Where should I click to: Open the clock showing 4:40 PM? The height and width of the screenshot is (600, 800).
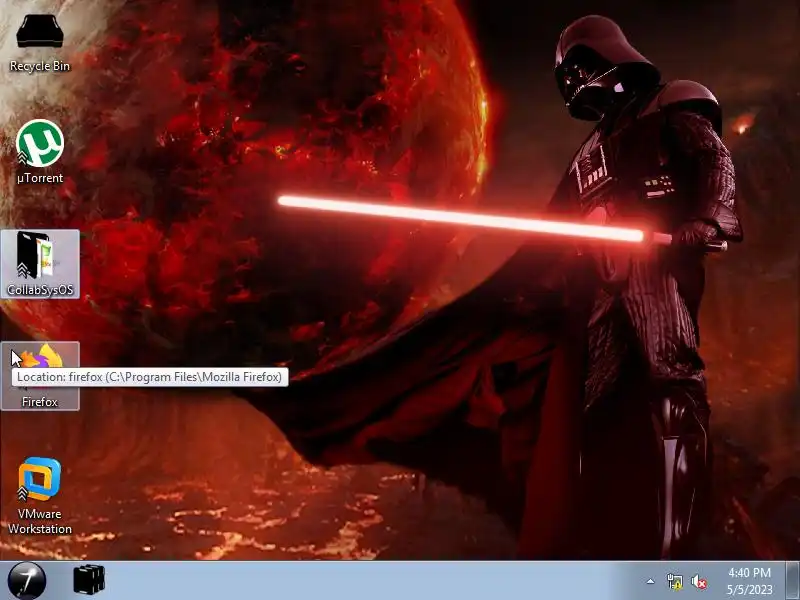pos(749,581)
